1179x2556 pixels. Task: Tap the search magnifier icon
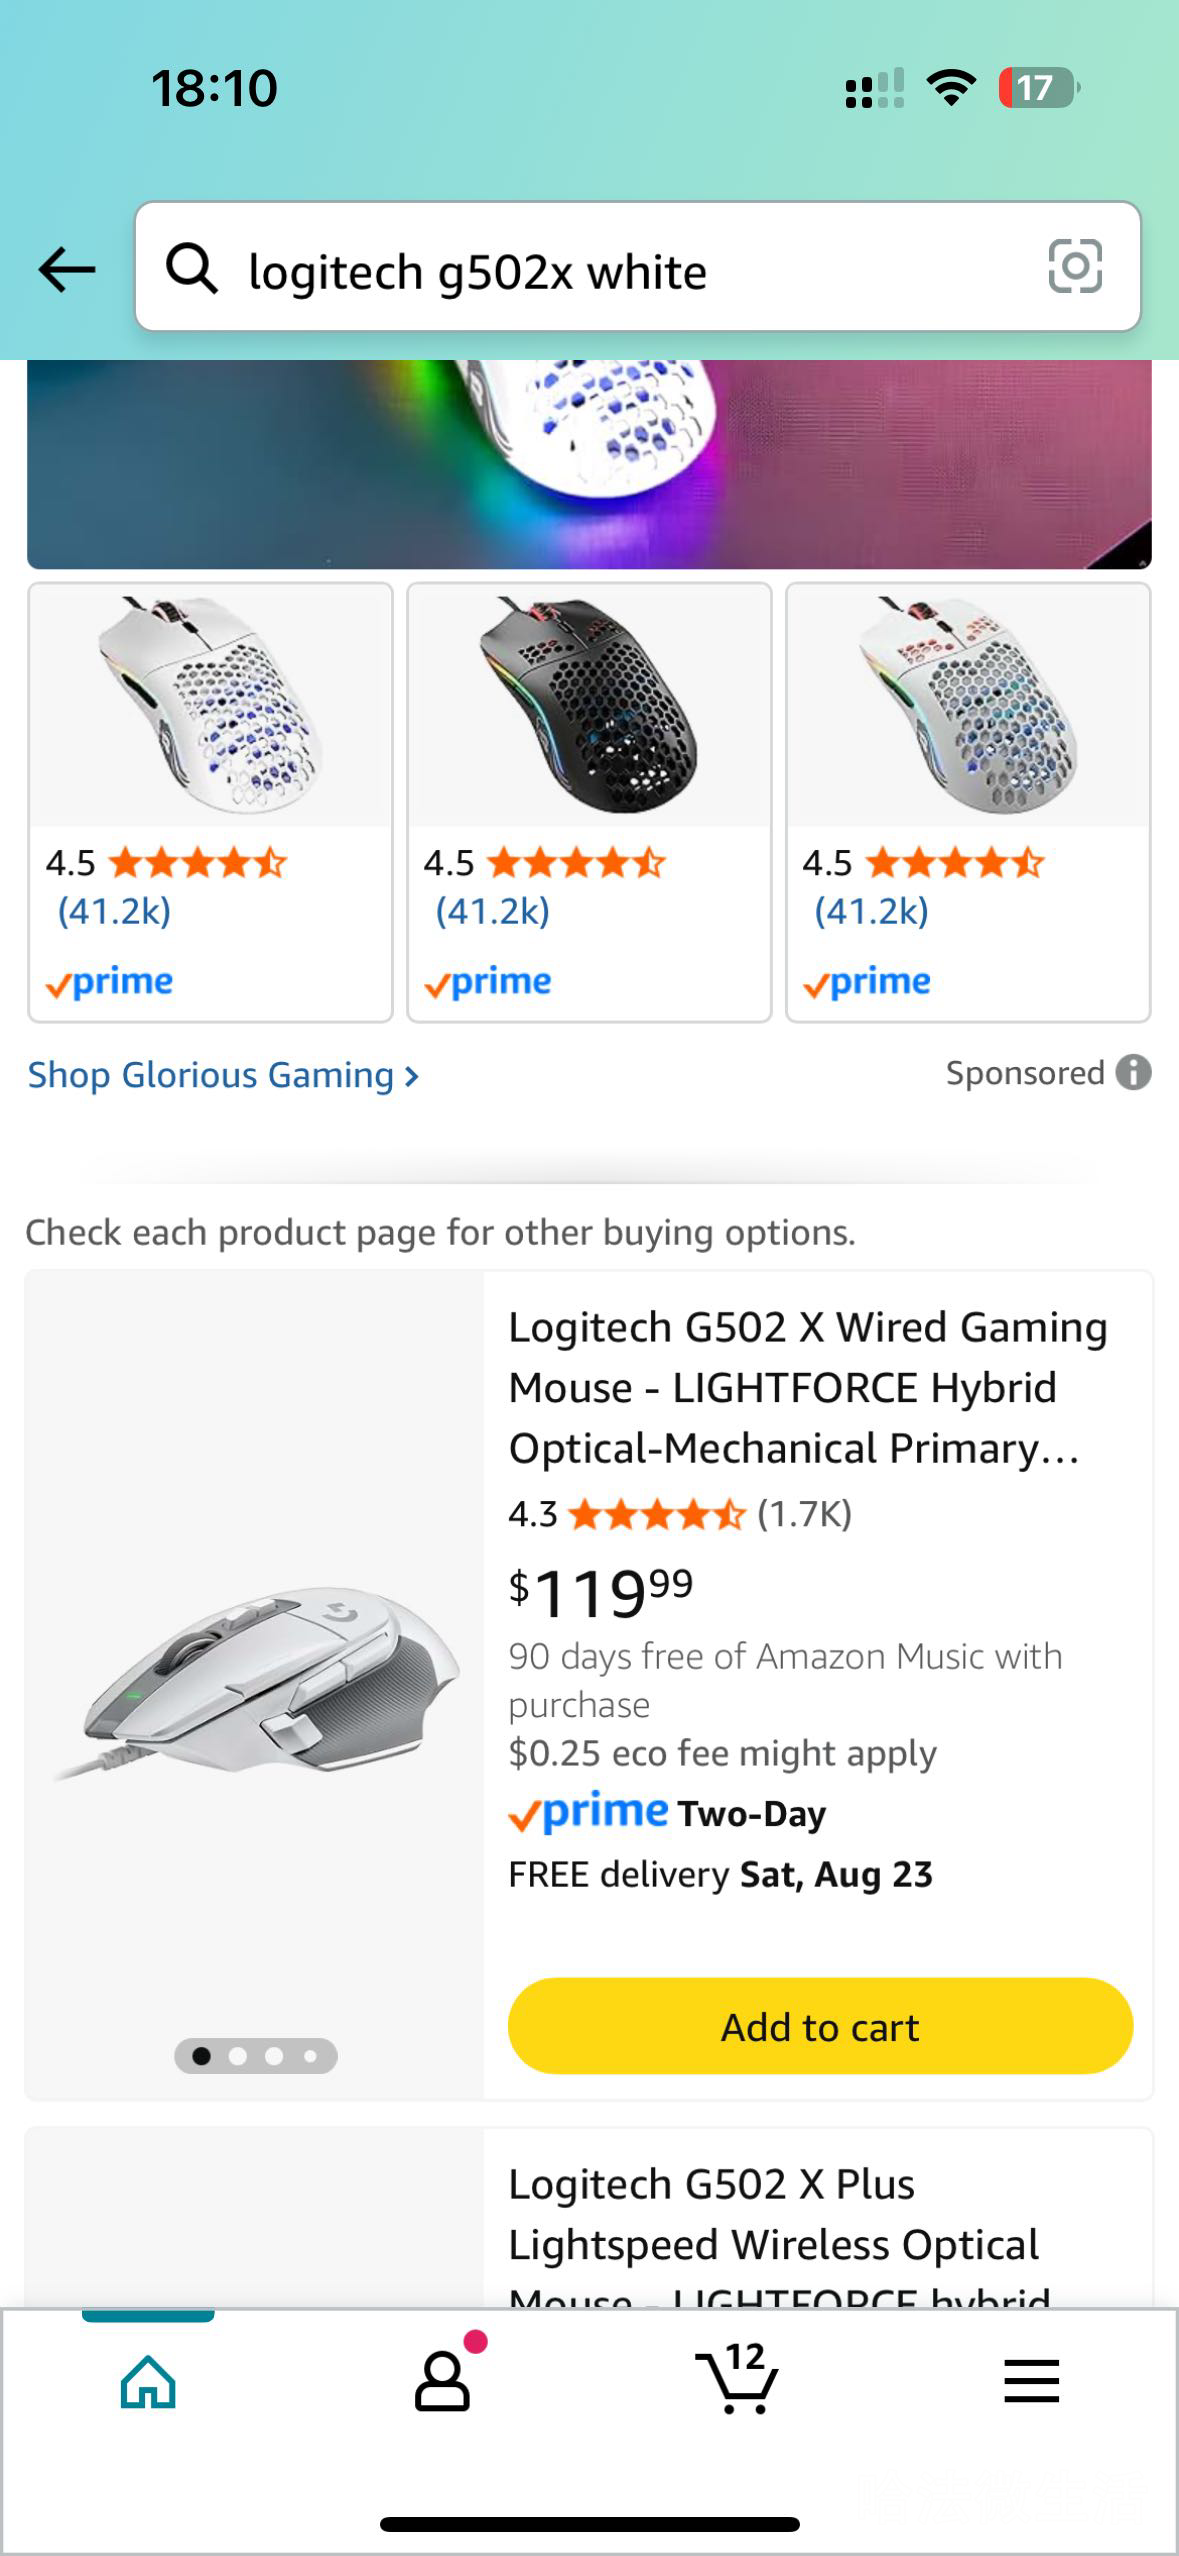pos(191,269)
